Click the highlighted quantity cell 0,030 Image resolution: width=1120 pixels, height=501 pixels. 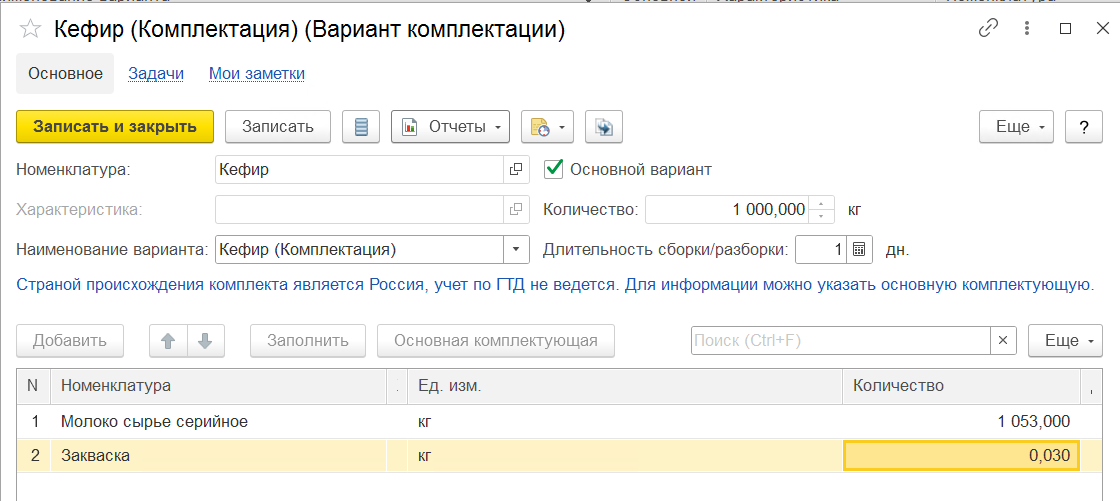(x=961, y=455)
